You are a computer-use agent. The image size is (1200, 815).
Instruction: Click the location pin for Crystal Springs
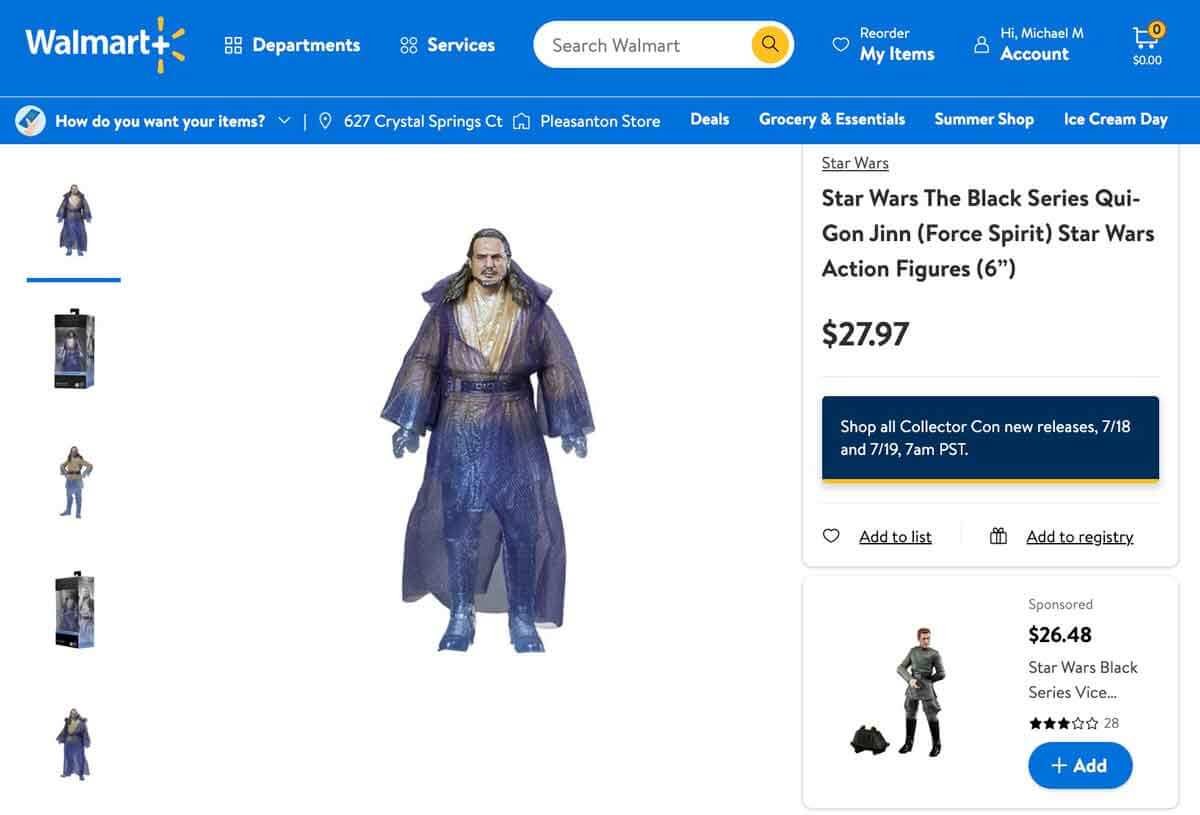coord(325,120)
